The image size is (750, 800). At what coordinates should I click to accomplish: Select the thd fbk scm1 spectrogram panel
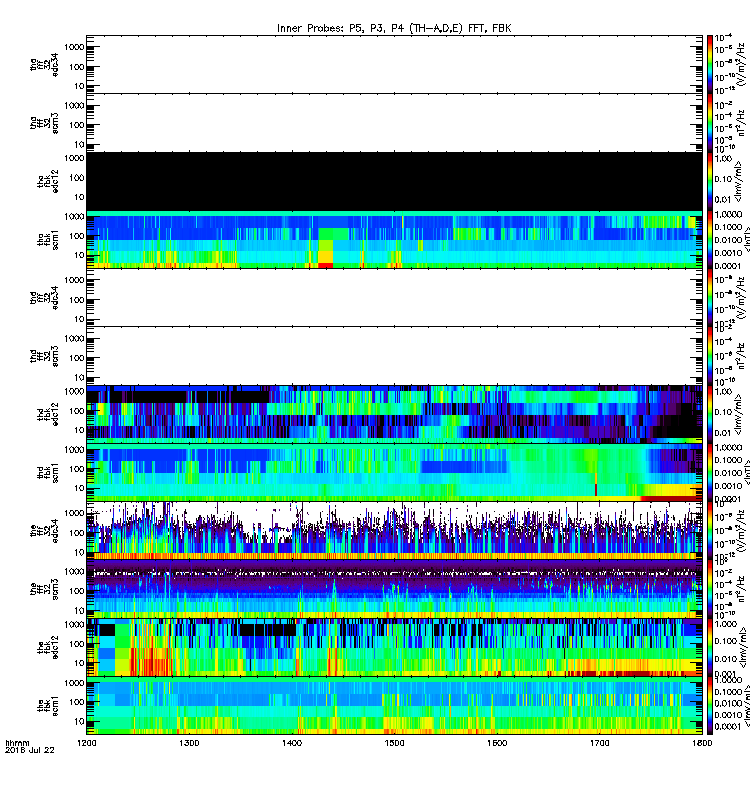(394, 472)
